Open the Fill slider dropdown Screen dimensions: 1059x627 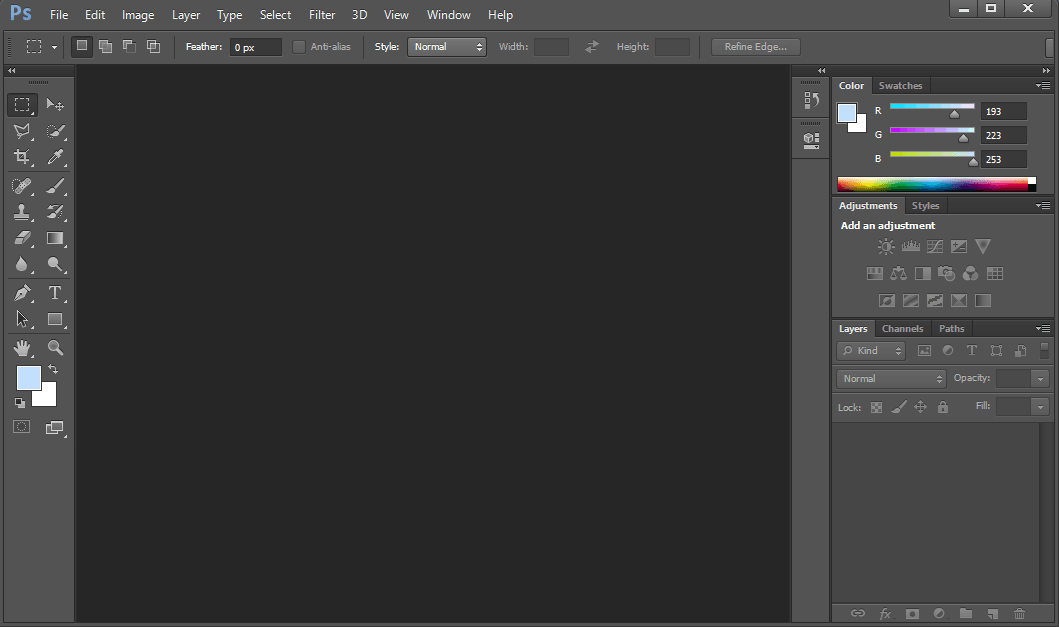[1040, 407]
